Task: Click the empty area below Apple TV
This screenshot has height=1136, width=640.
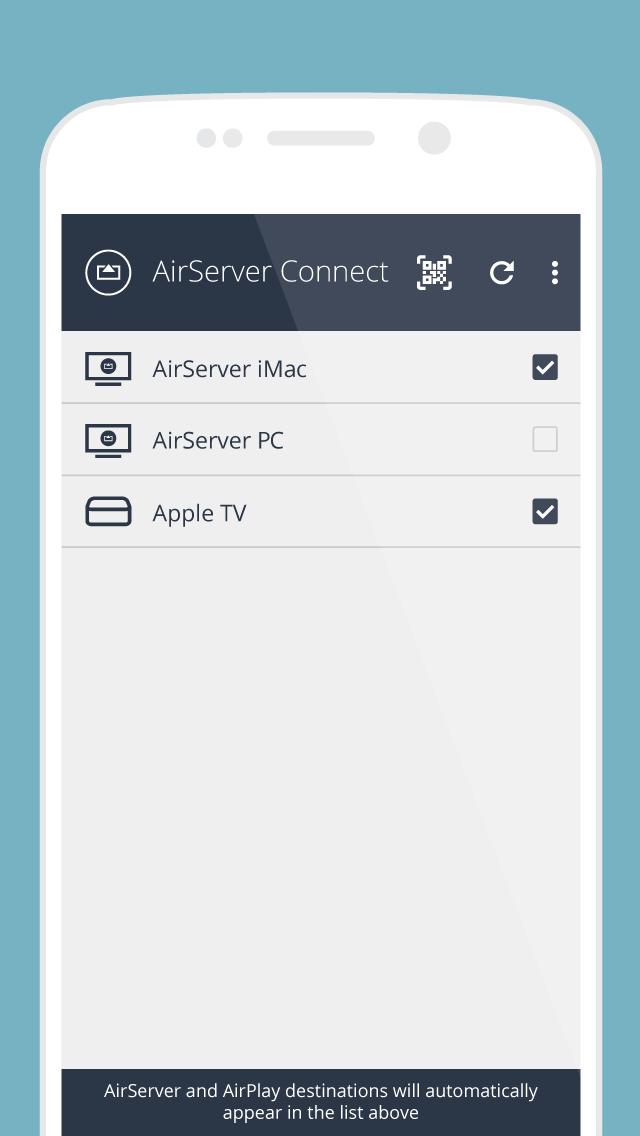Action: [320, 808]
